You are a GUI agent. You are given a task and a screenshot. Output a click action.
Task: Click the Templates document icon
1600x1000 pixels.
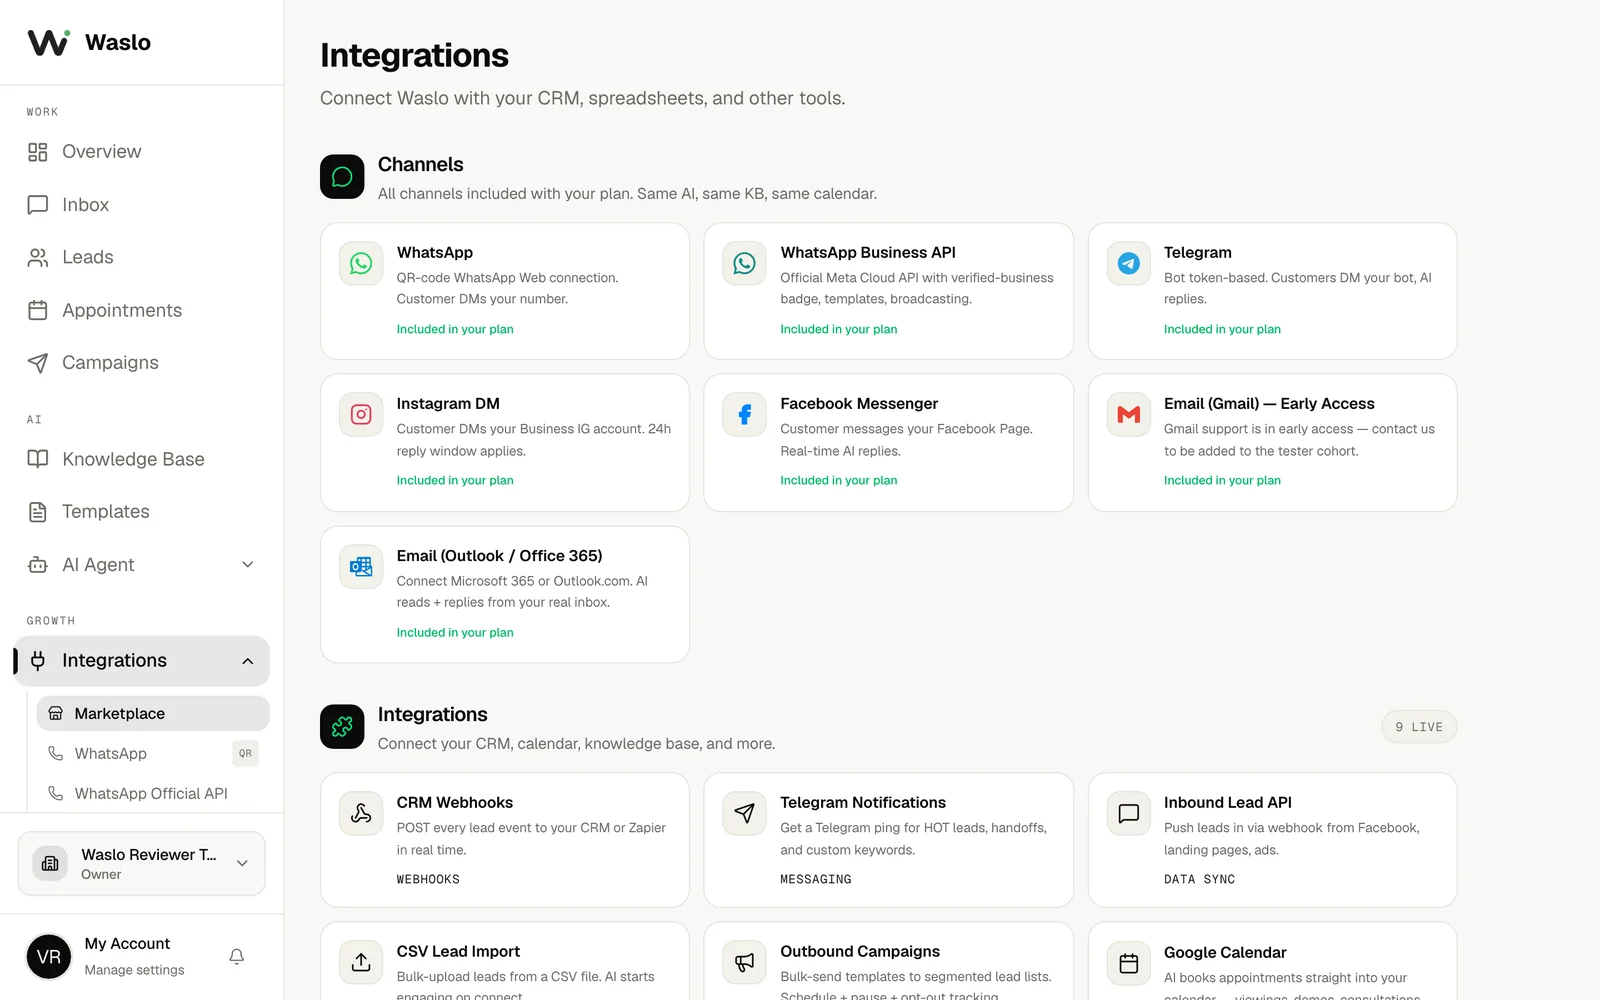[38, 512]
